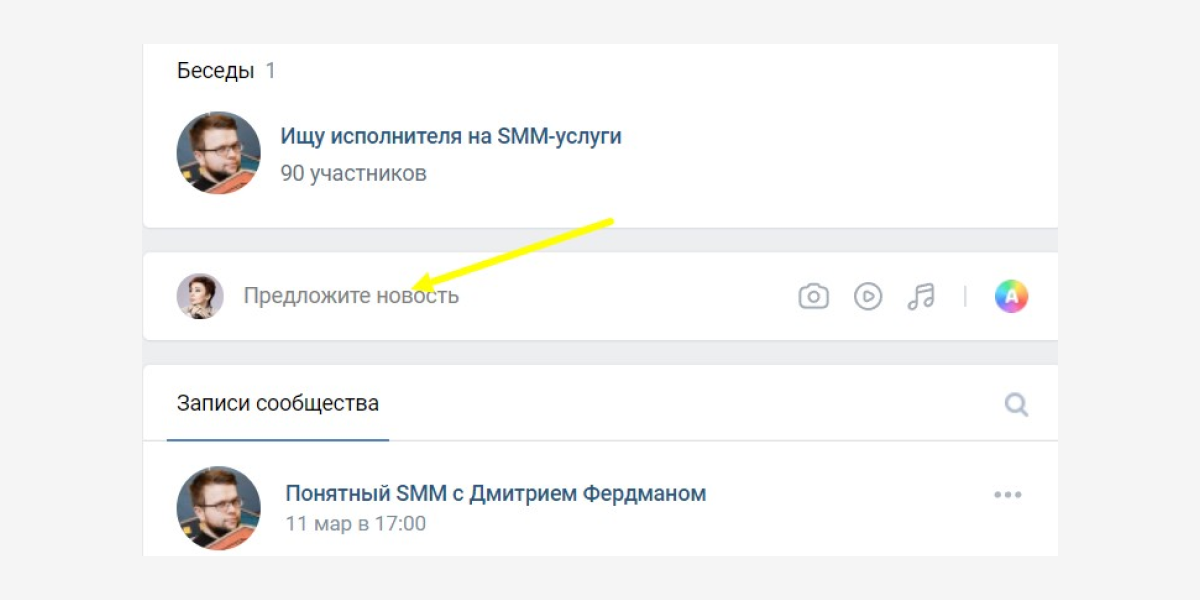
Task: Click the conversations count '1'
Action: (270, 71)
